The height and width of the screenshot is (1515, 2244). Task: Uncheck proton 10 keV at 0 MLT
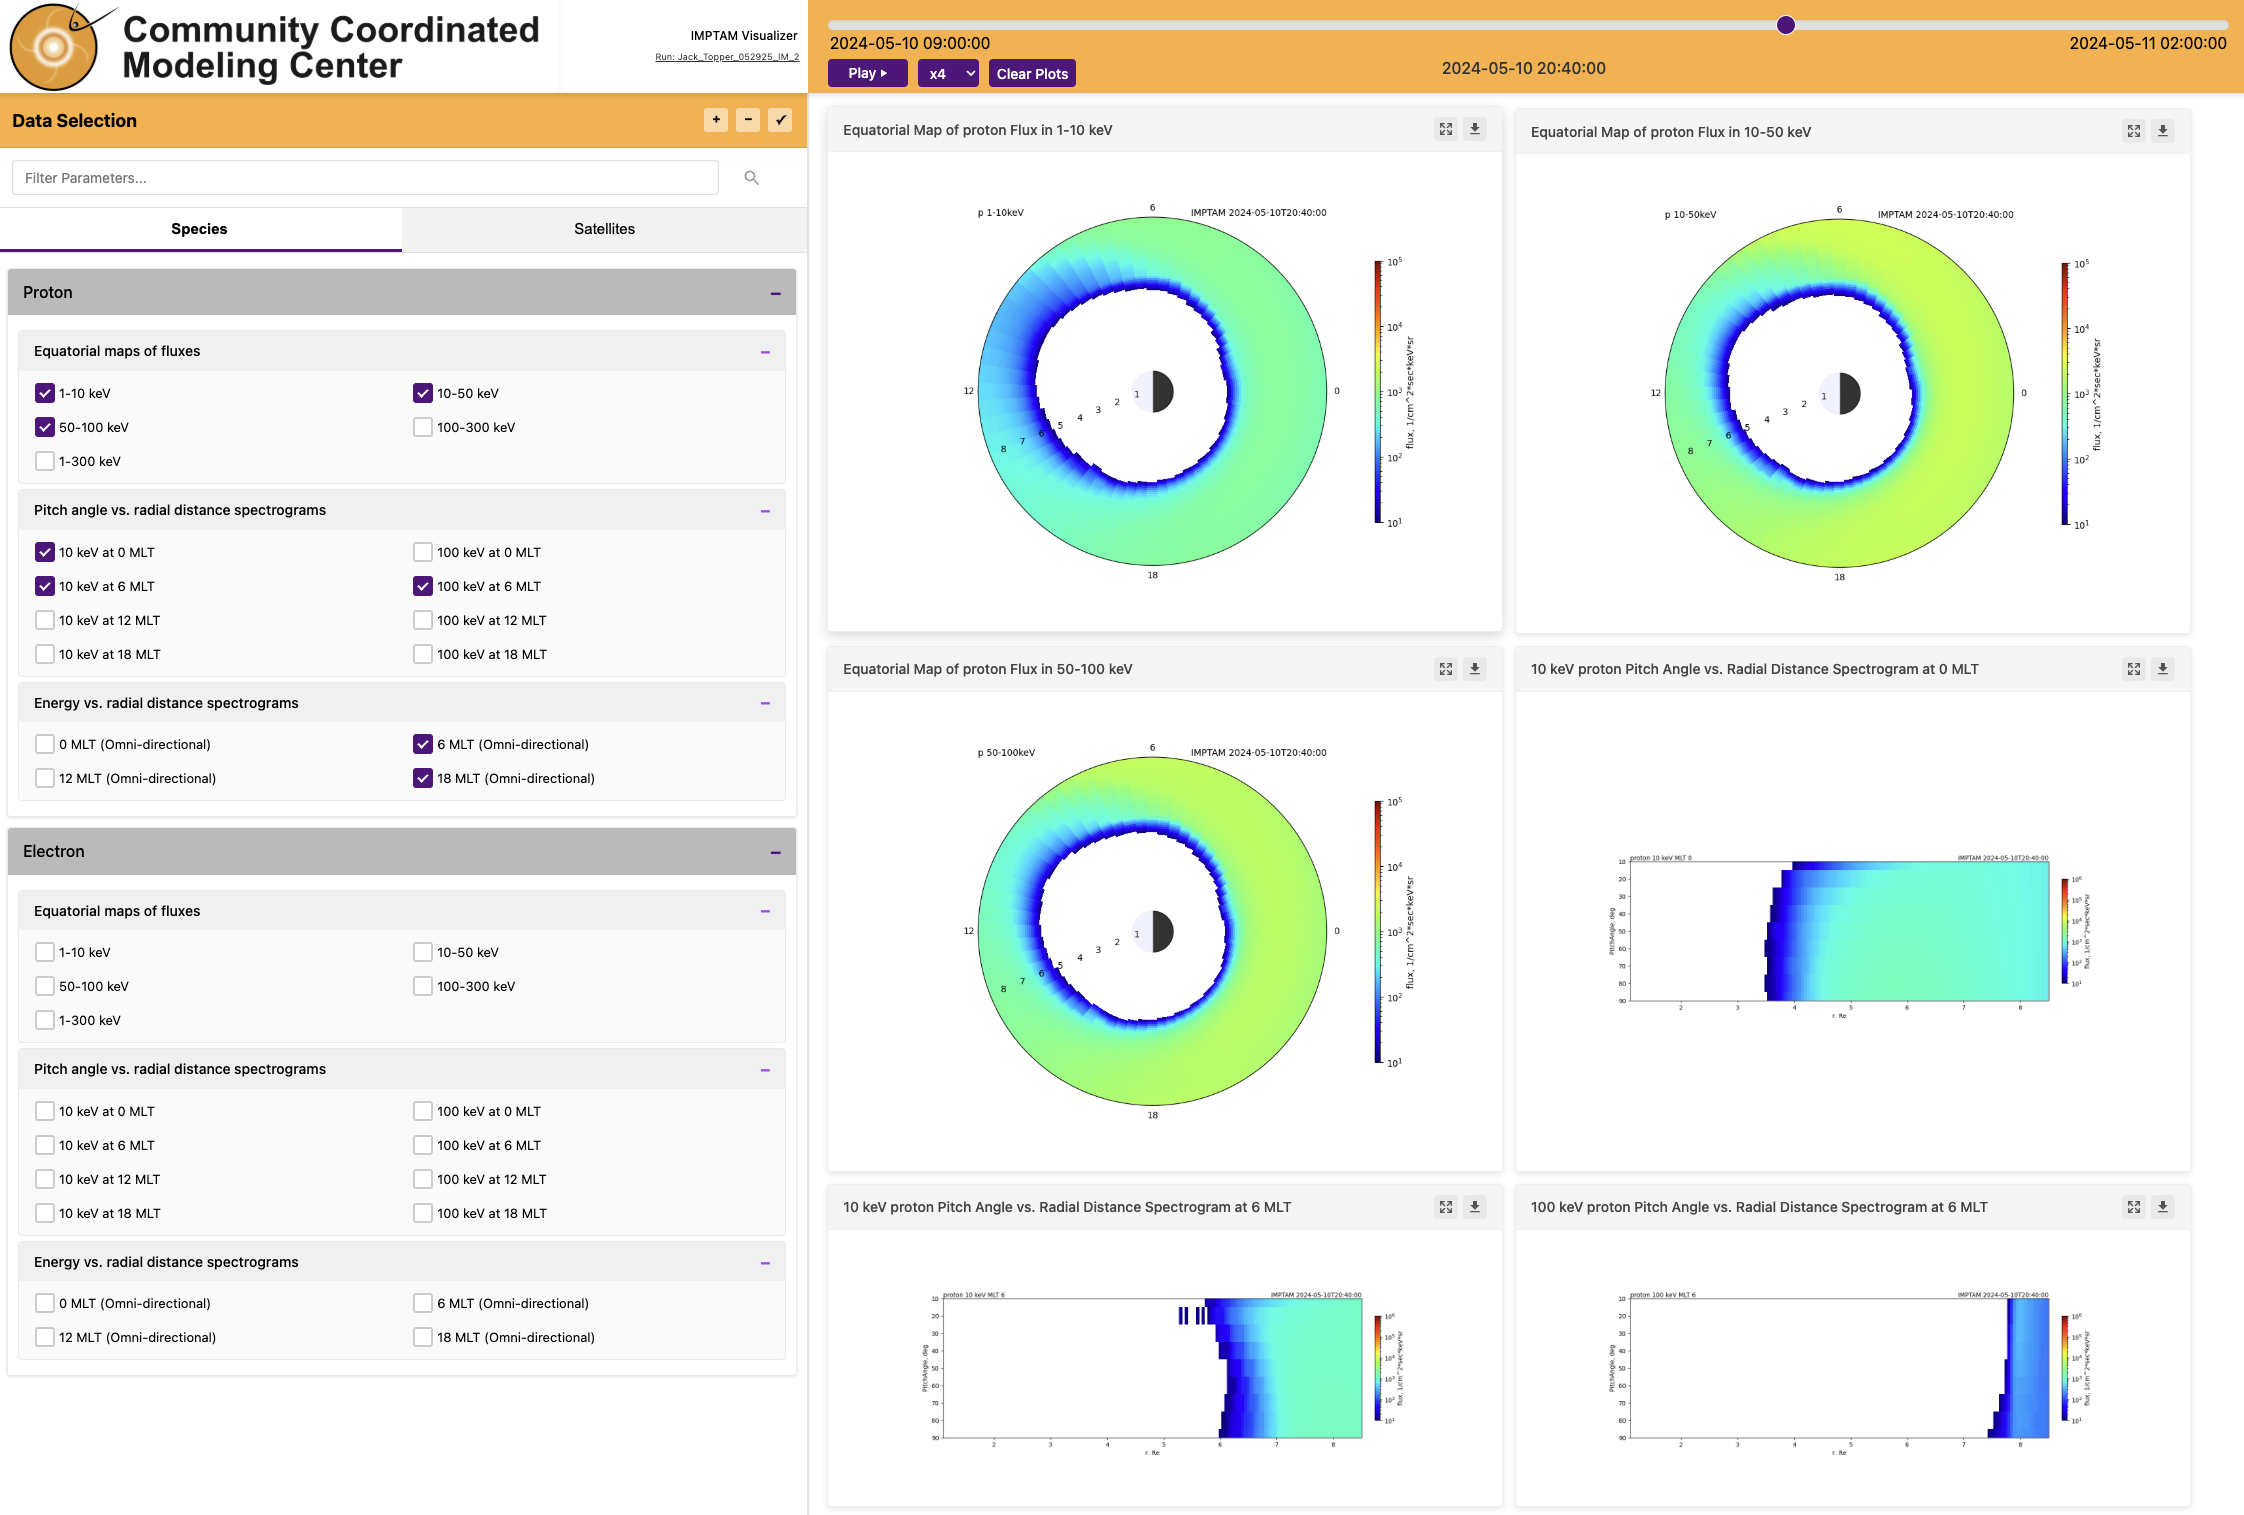click(45, 552)
